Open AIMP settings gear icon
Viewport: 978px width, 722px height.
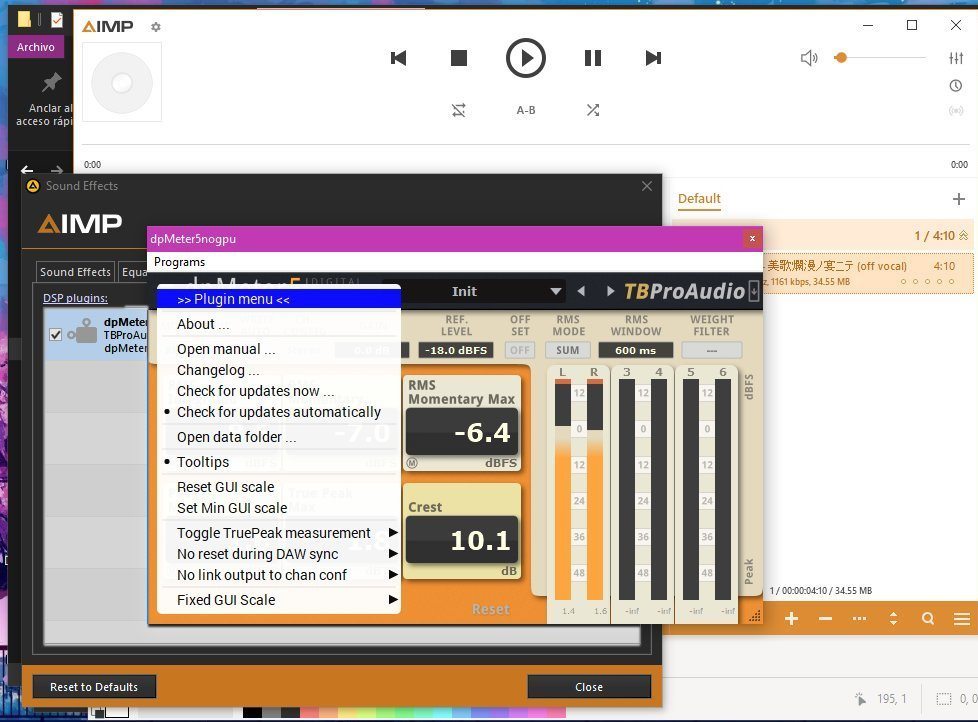click(x=156, y=27)
